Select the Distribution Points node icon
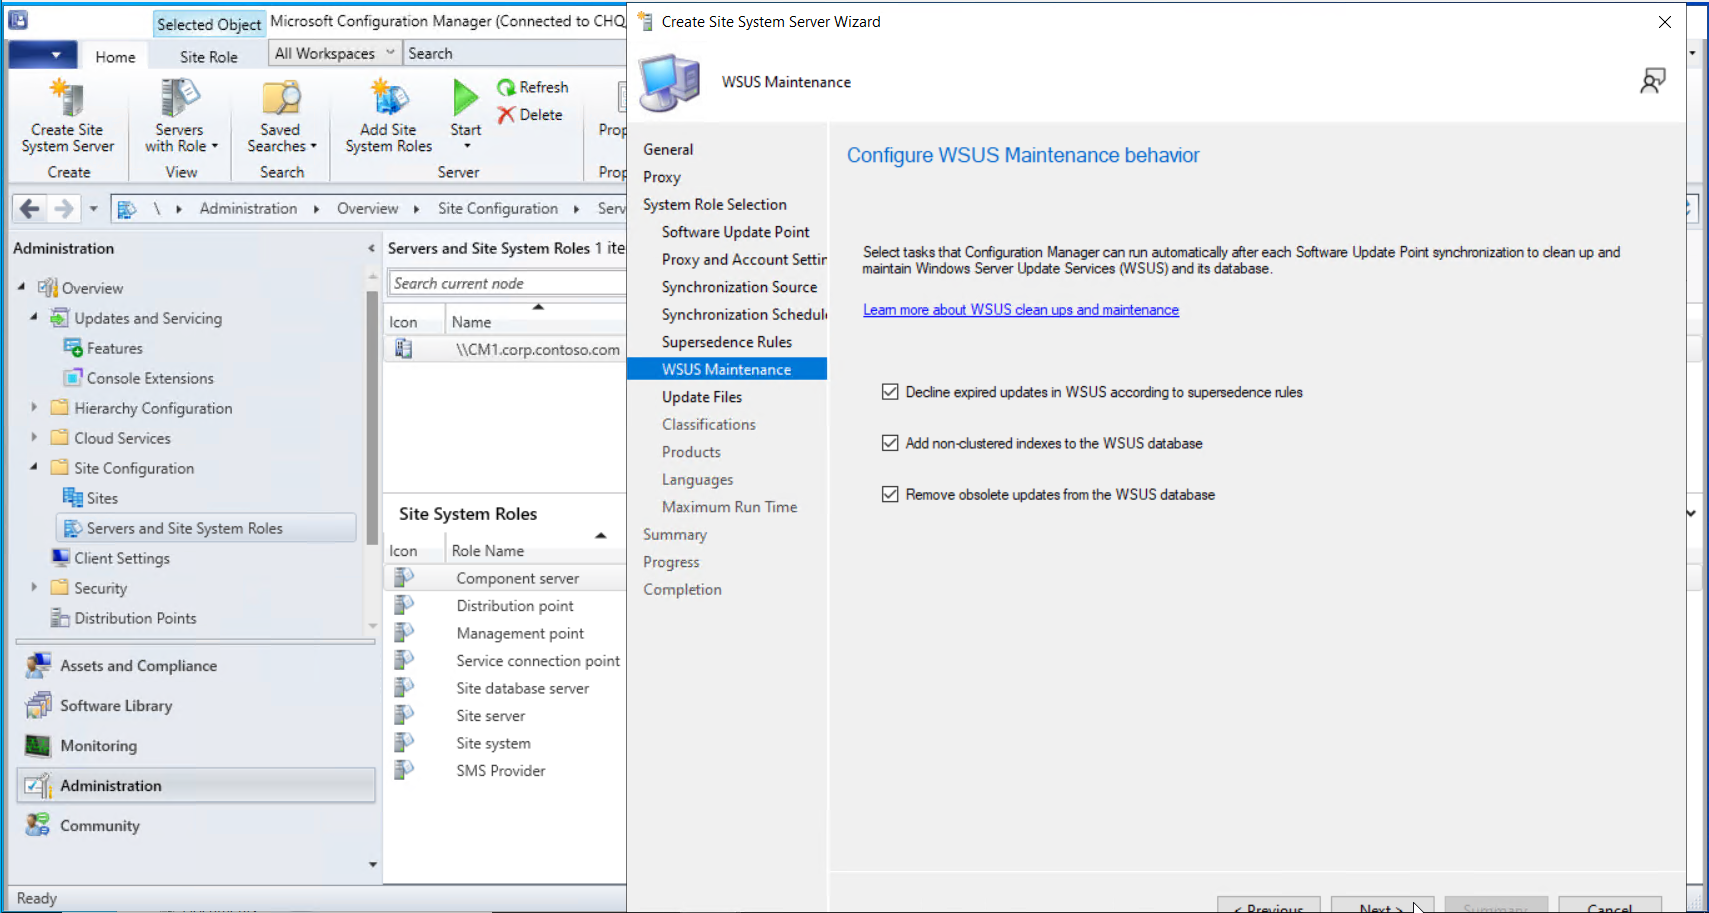Viewport: 1709px width, 913px height. click(61, 618)
